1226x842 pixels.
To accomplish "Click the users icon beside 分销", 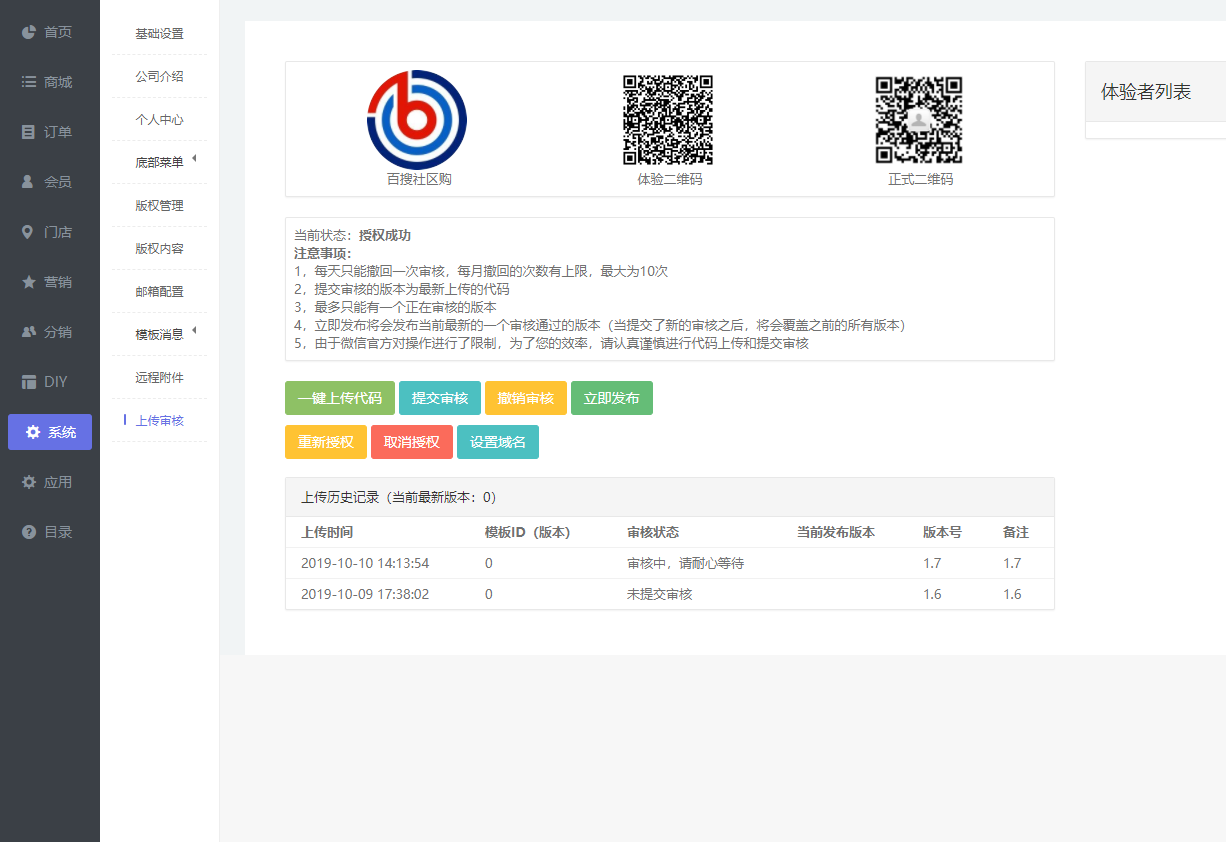I will (29, 332).
